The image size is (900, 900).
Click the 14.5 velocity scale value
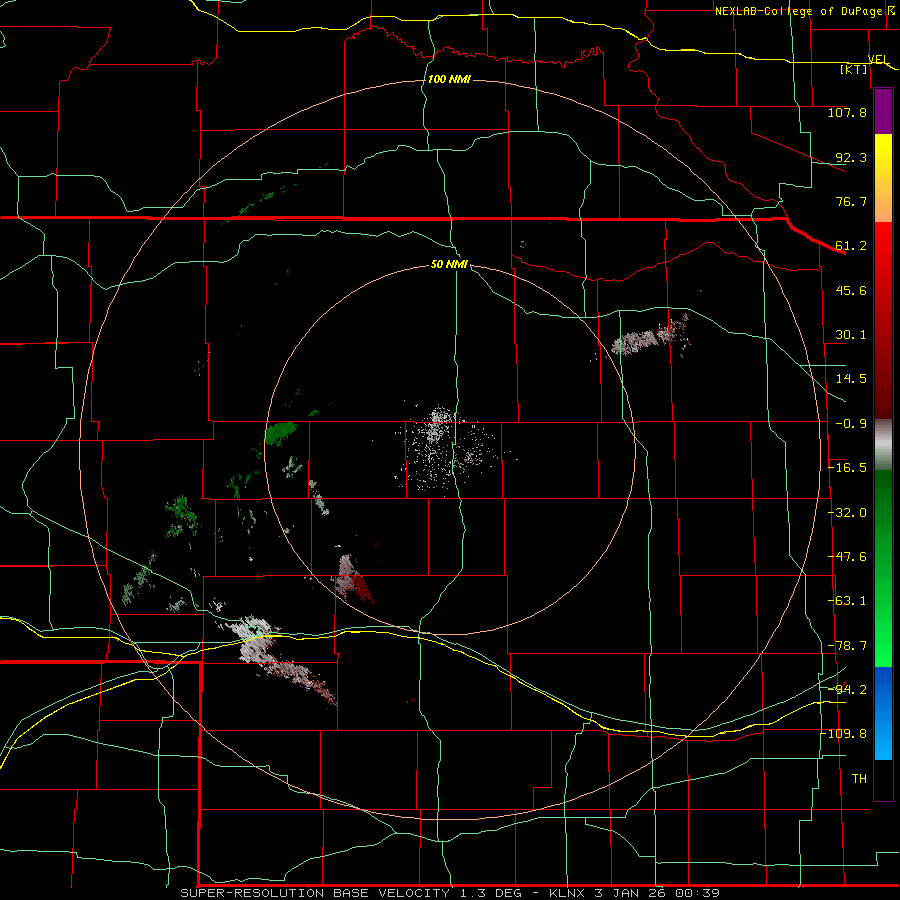(851, 379)
